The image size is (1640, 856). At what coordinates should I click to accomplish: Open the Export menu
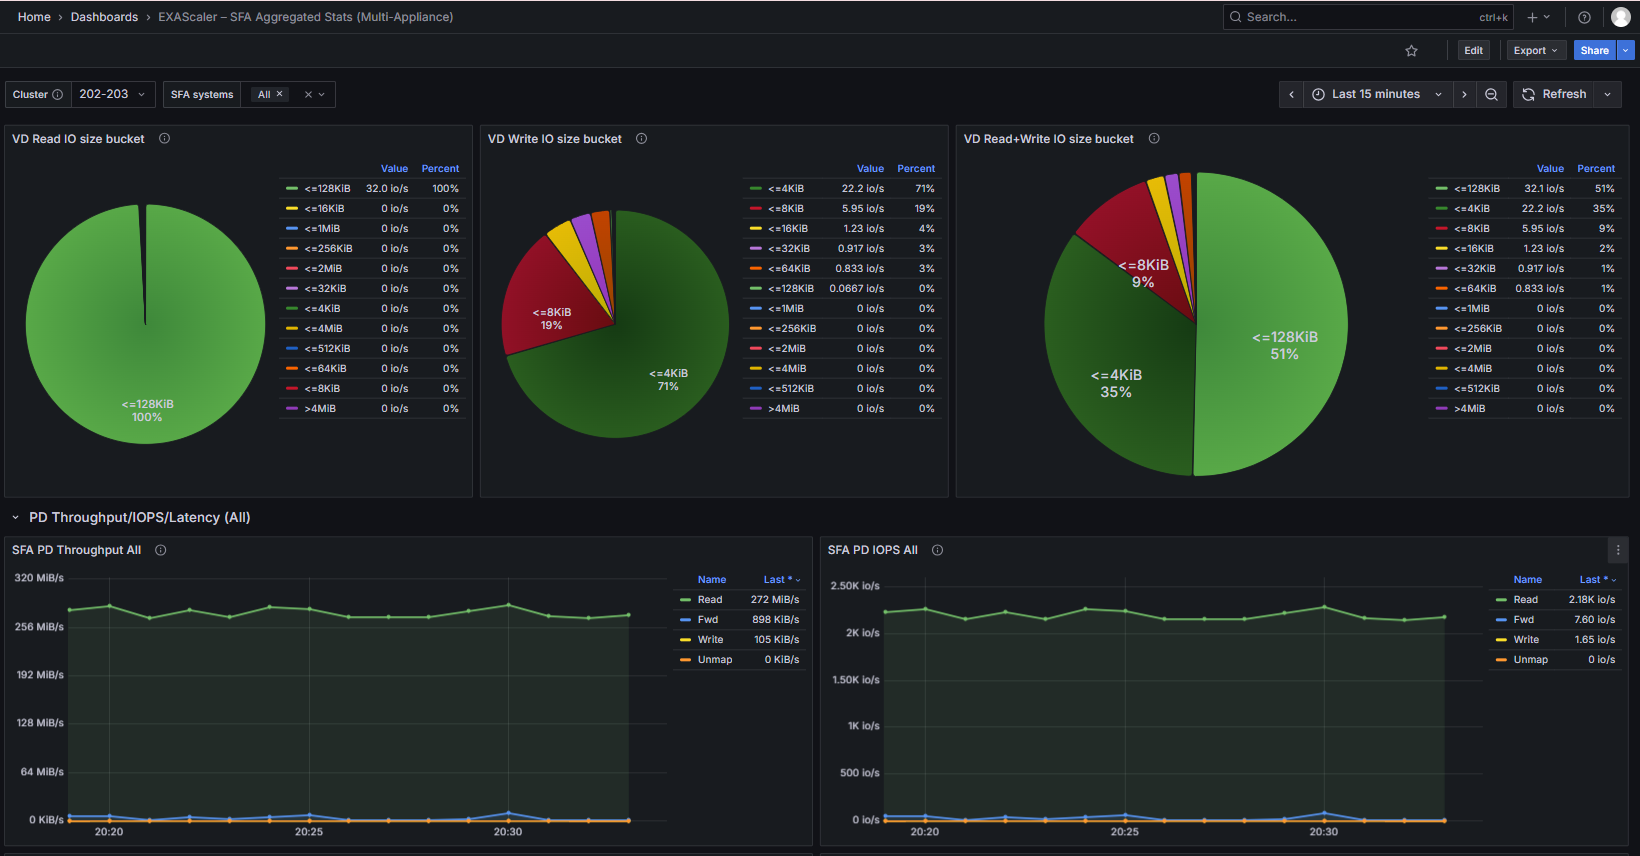pyautogui.click(x=1536, y=51)
